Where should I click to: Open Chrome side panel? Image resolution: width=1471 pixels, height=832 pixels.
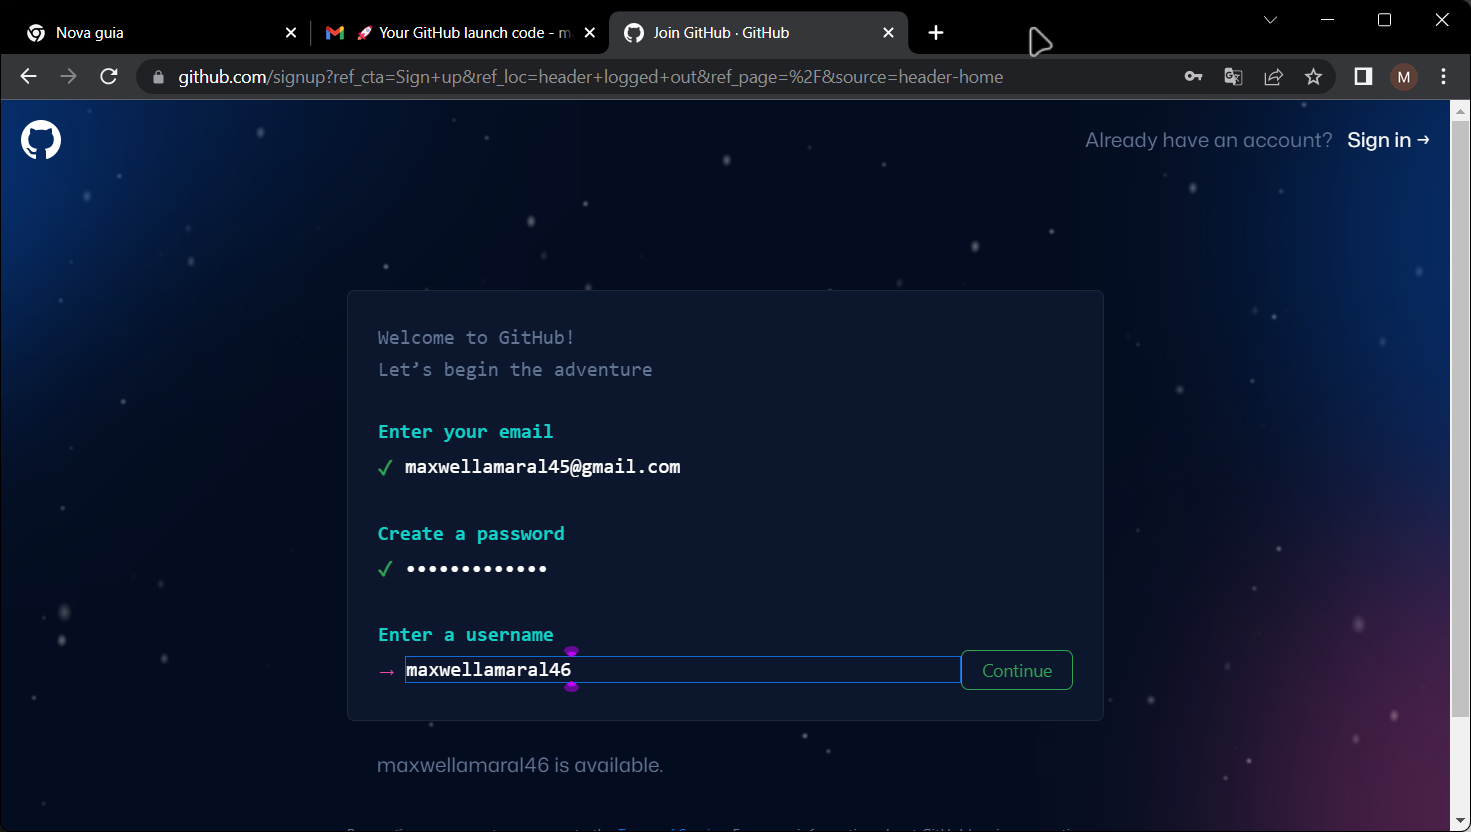(x=1363, y=77)
